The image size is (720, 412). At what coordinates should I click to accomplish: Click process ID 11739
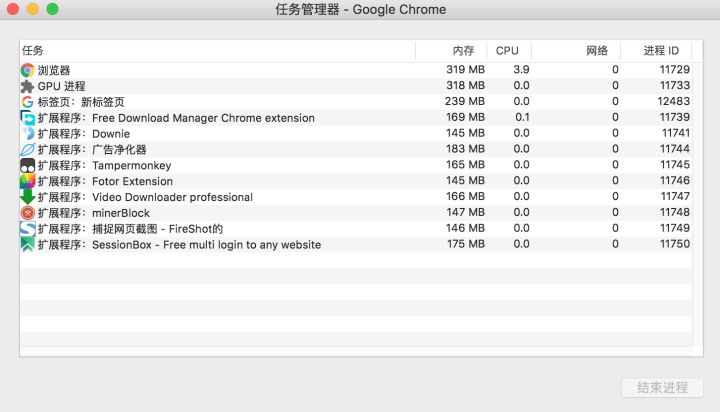[x=675, y=117]
